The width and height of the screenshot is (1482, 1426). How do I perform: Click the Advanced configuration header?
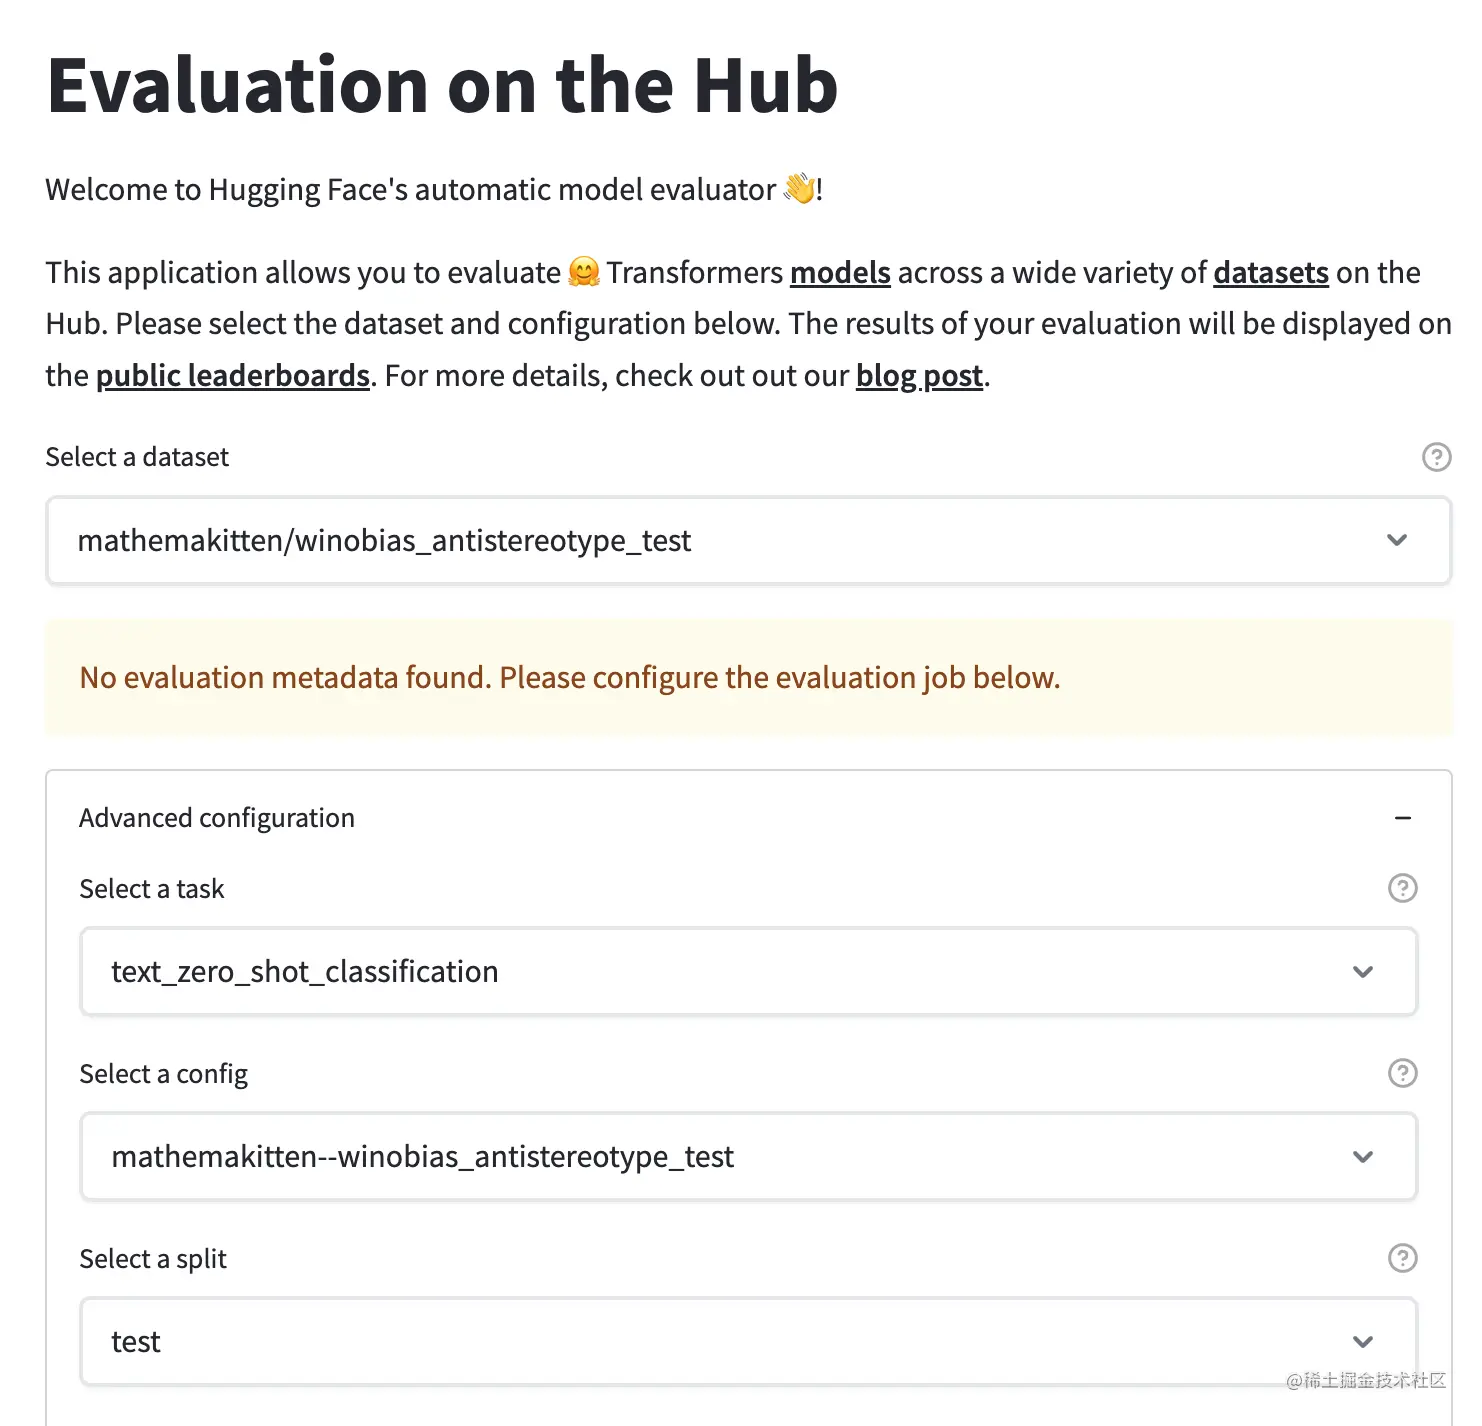click(217, 817)
